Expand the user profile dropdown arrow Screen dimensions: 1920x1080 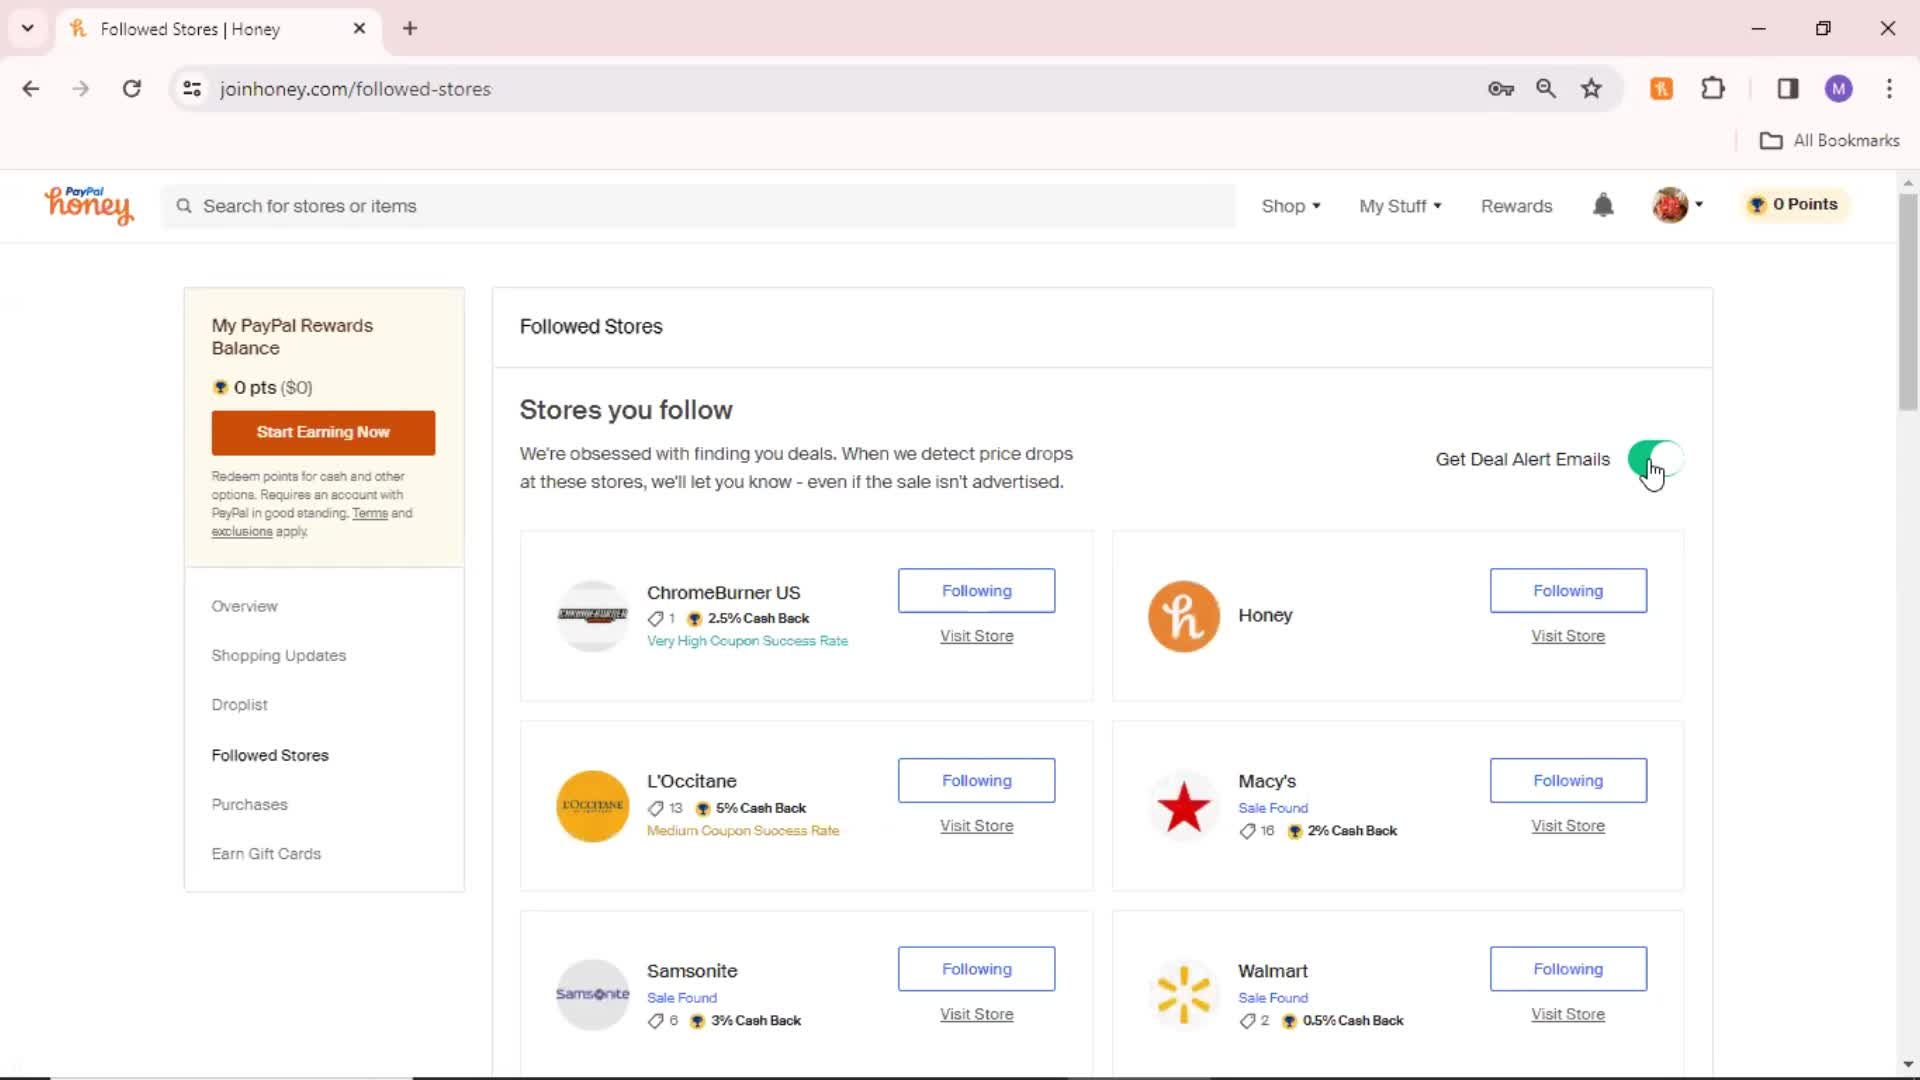(1700, 204)
